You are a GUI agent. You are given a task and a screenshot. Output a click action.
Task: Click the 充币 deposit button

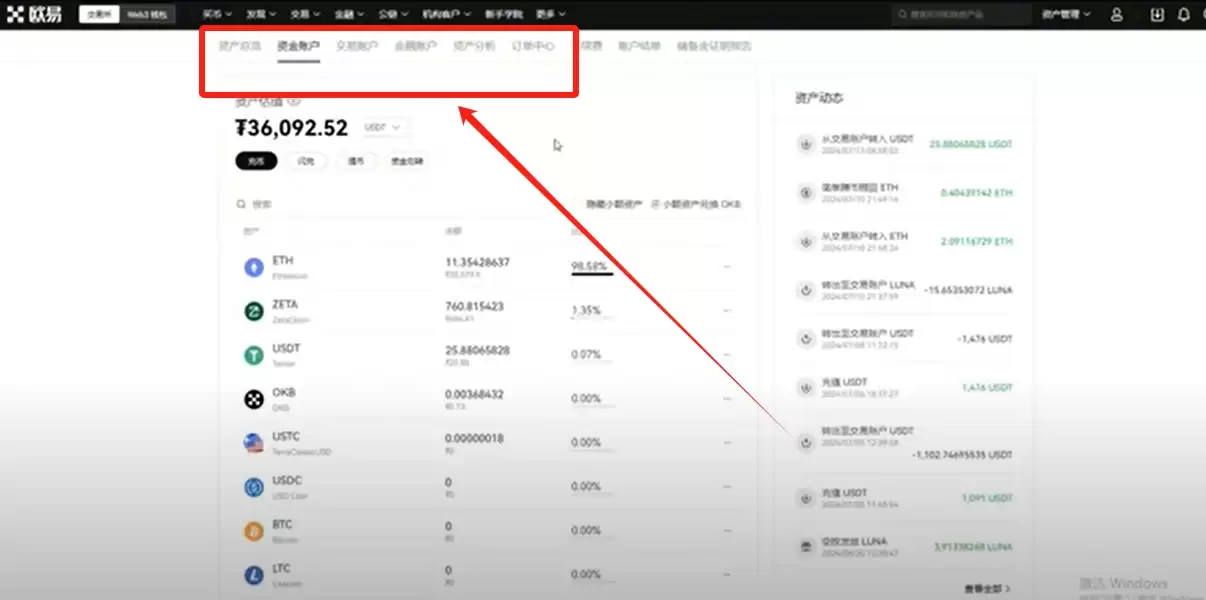coord(254,161)
